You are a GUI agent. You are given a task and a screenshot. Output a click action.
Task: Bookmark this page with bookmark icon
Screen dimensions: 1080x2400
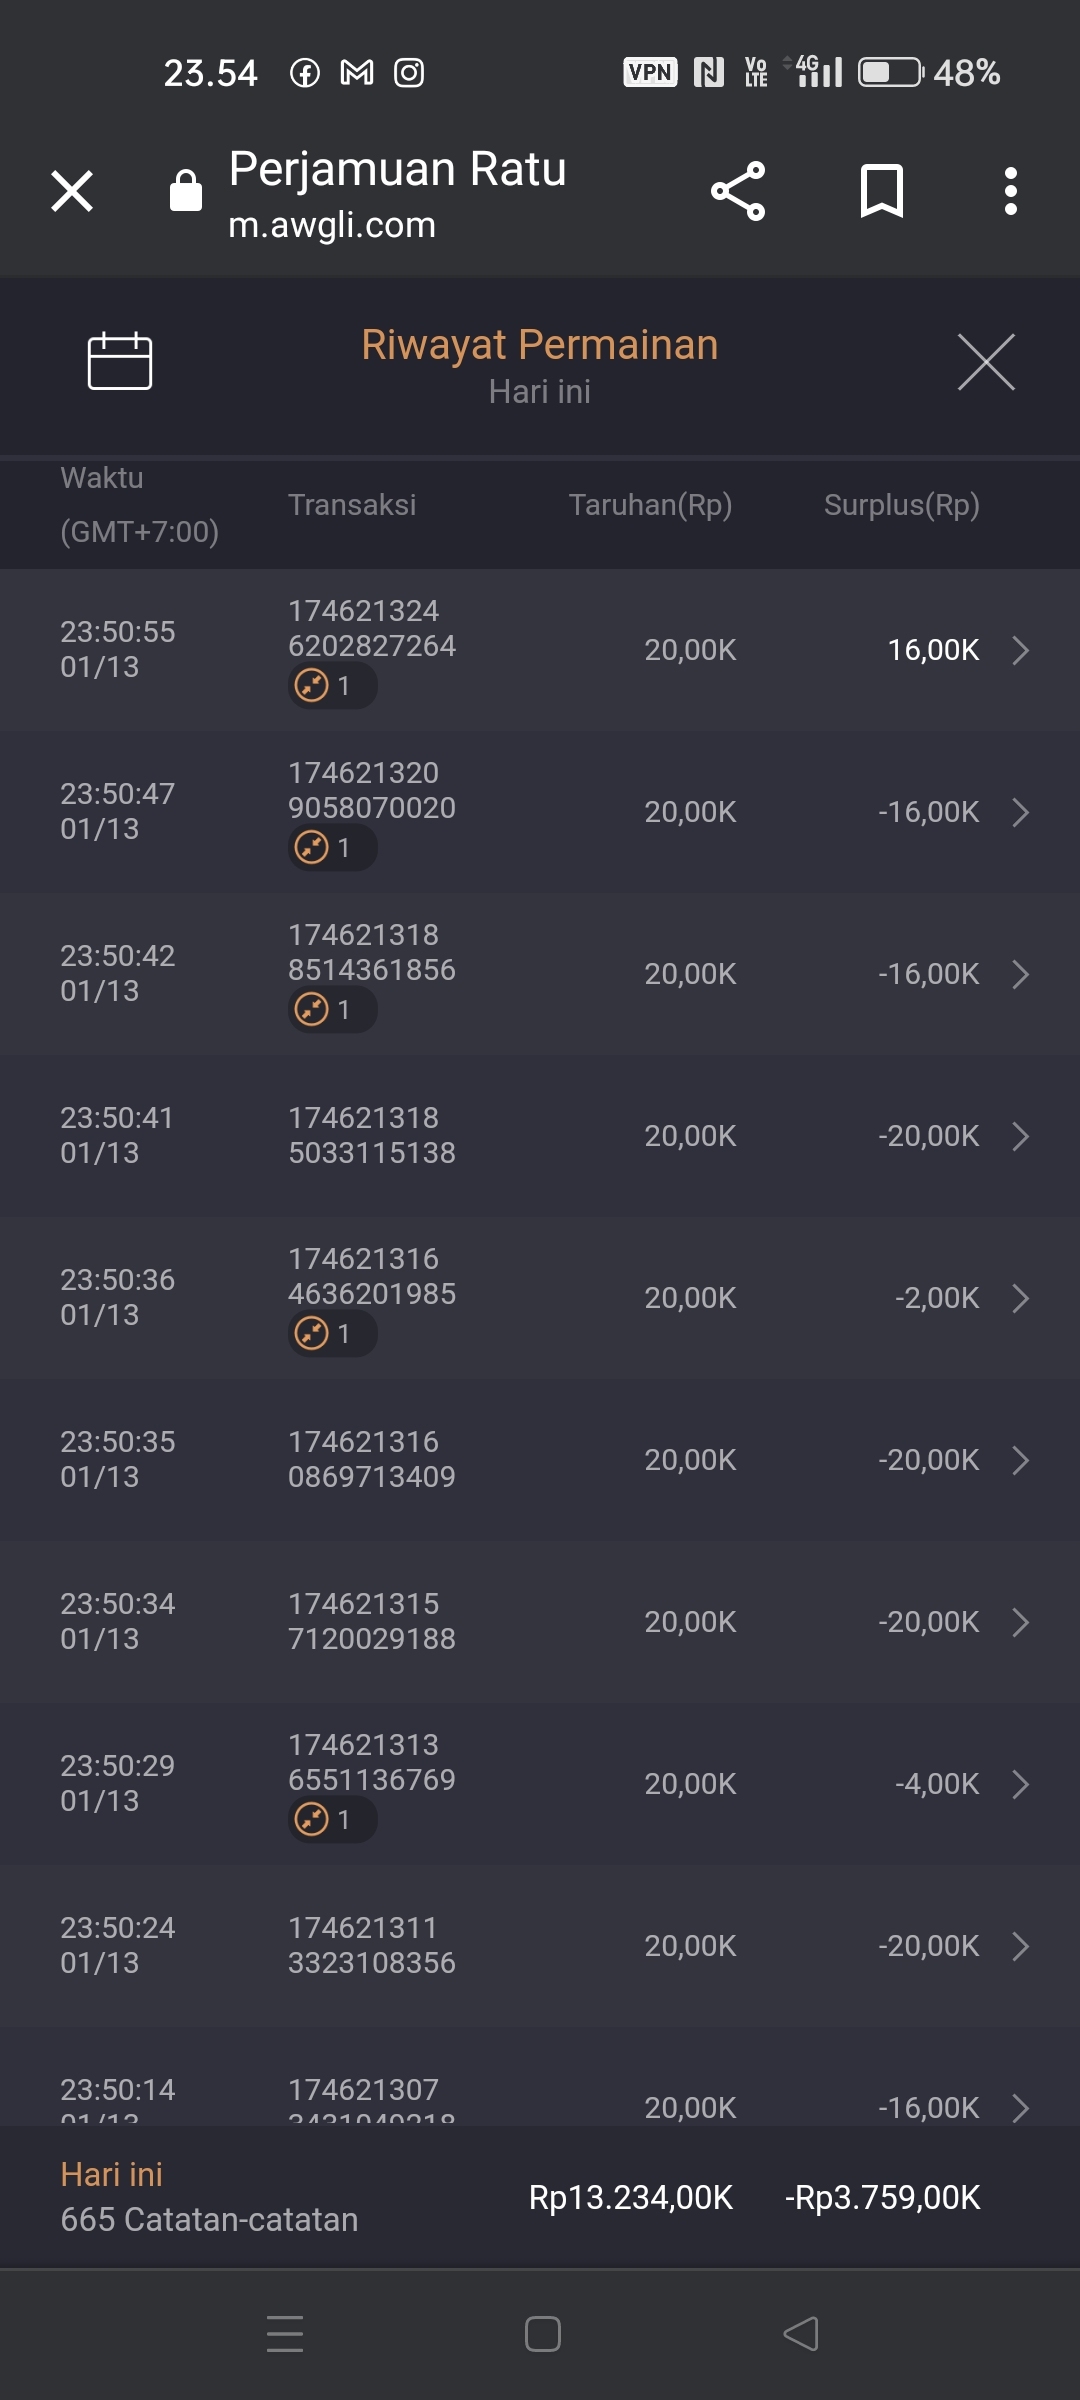882,191
